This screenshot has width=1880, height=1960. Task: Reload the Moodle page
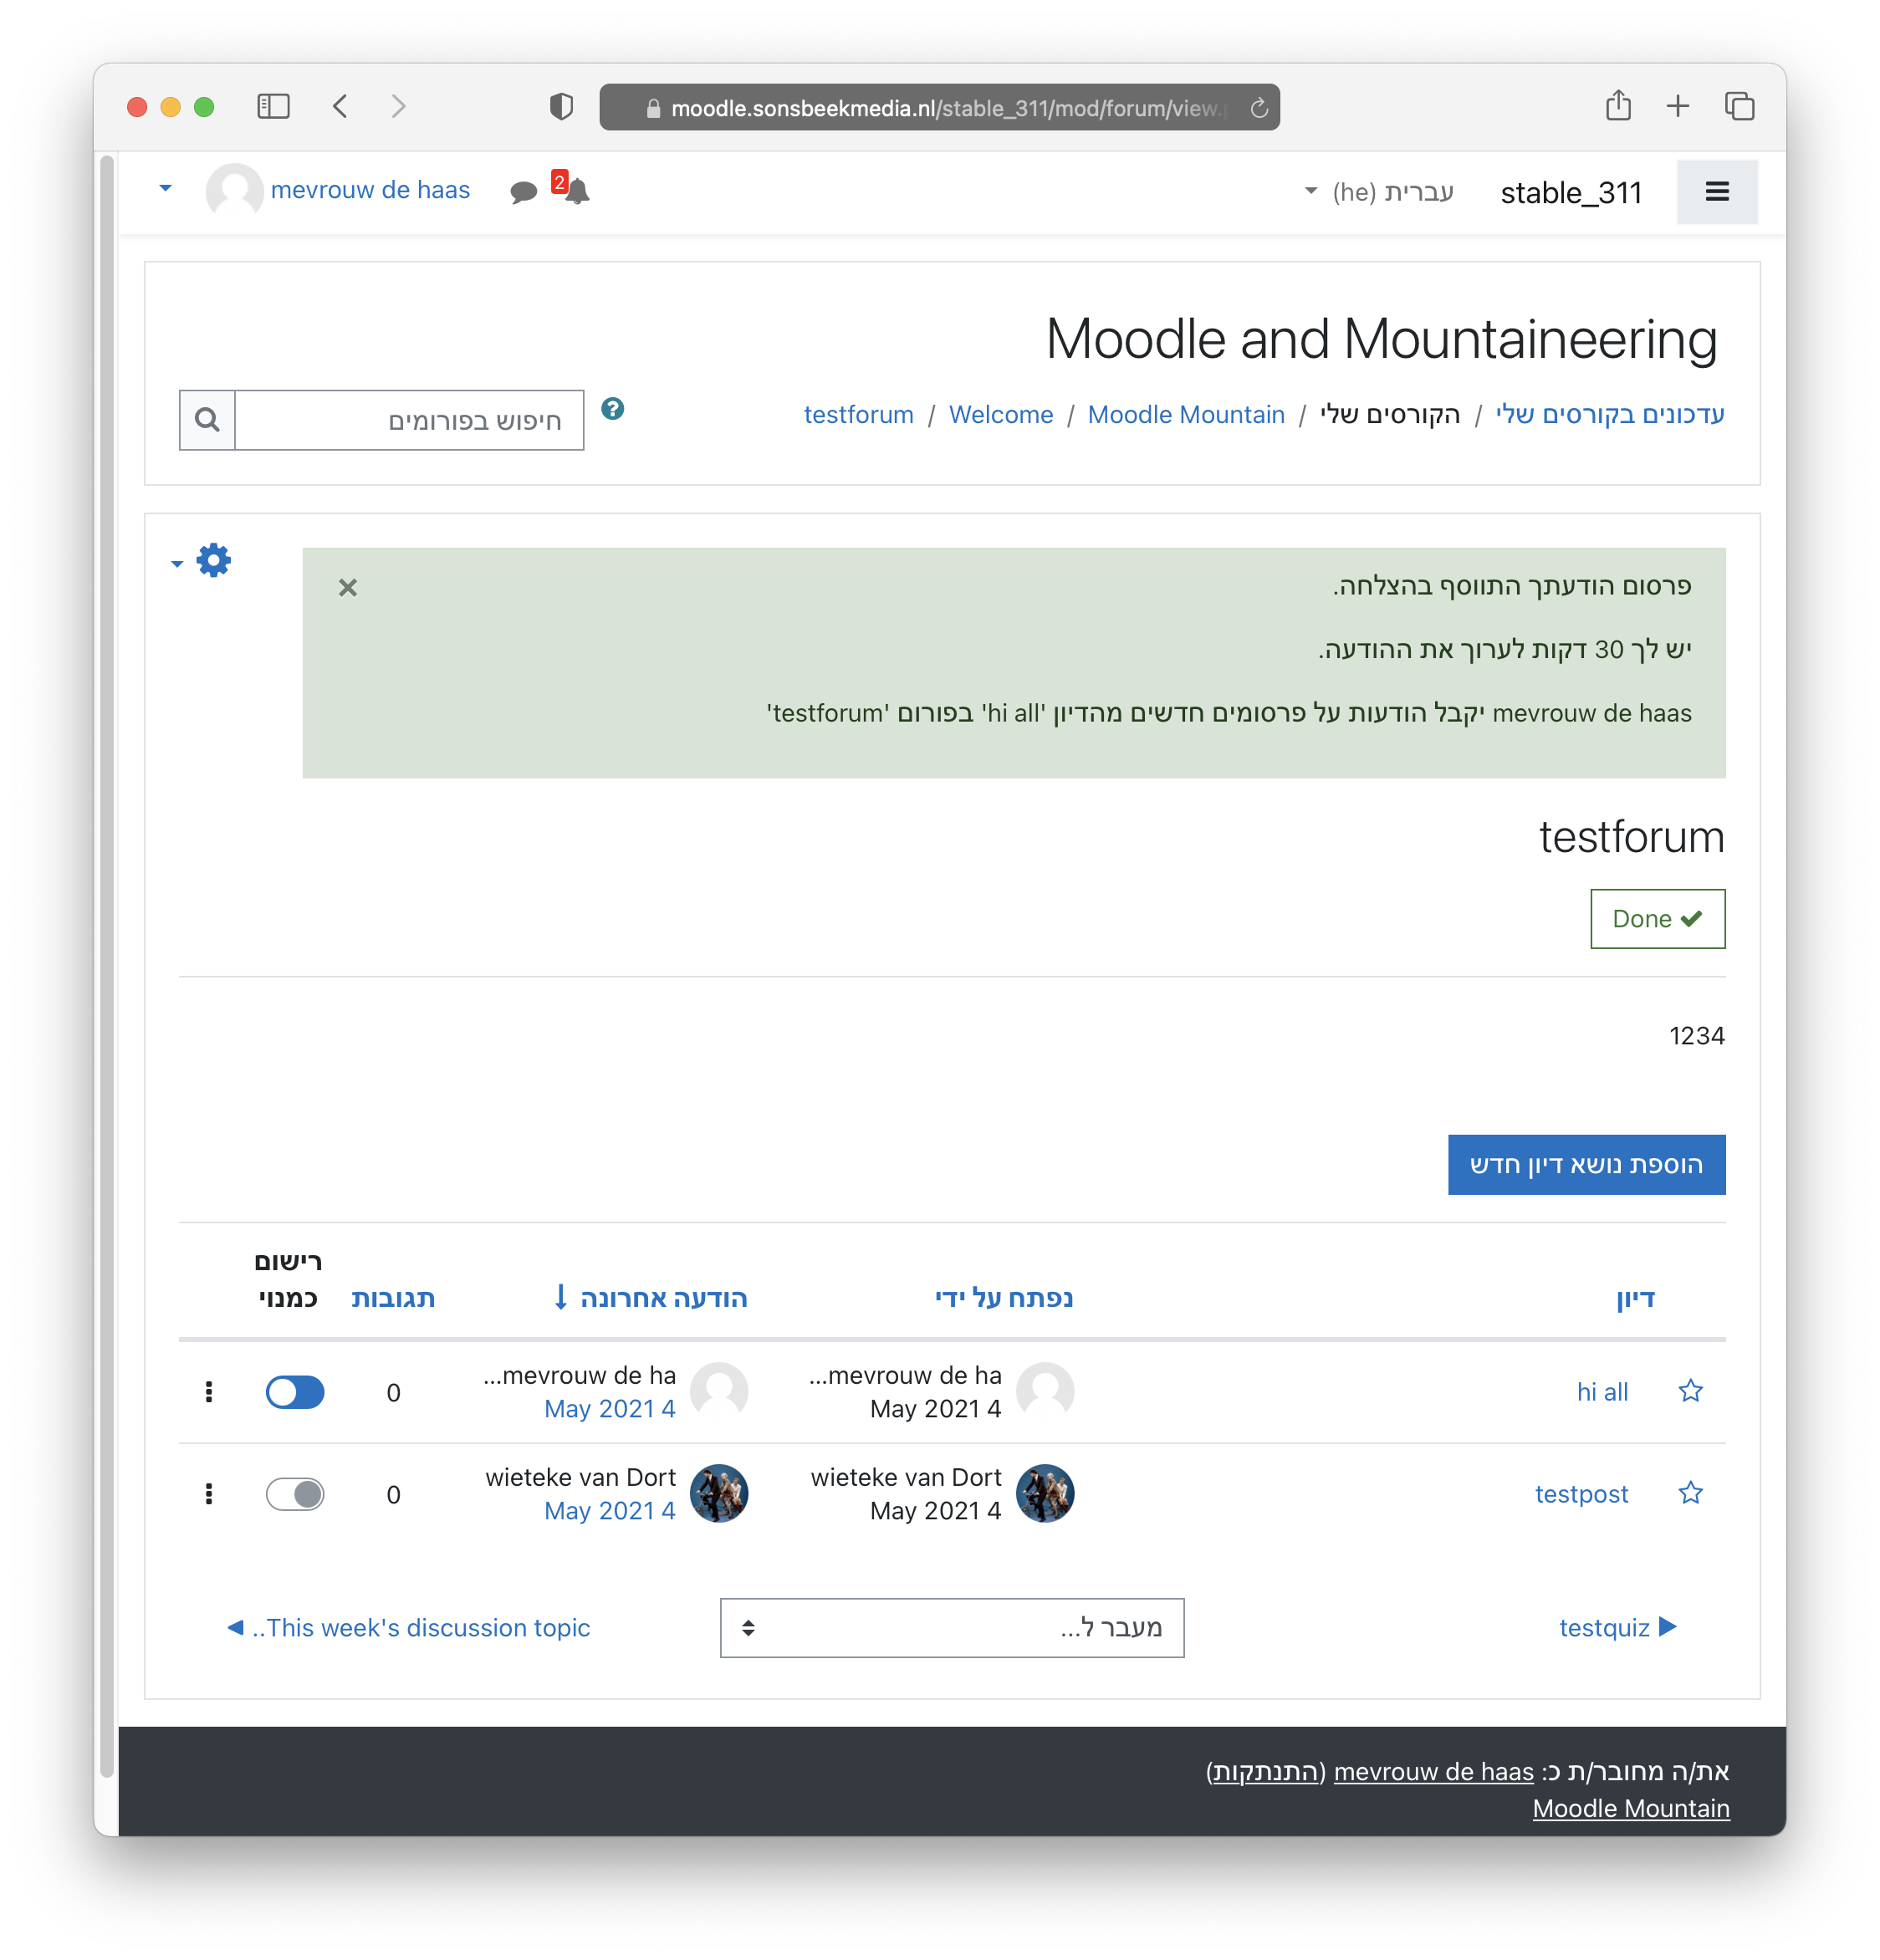(1258, 108)
